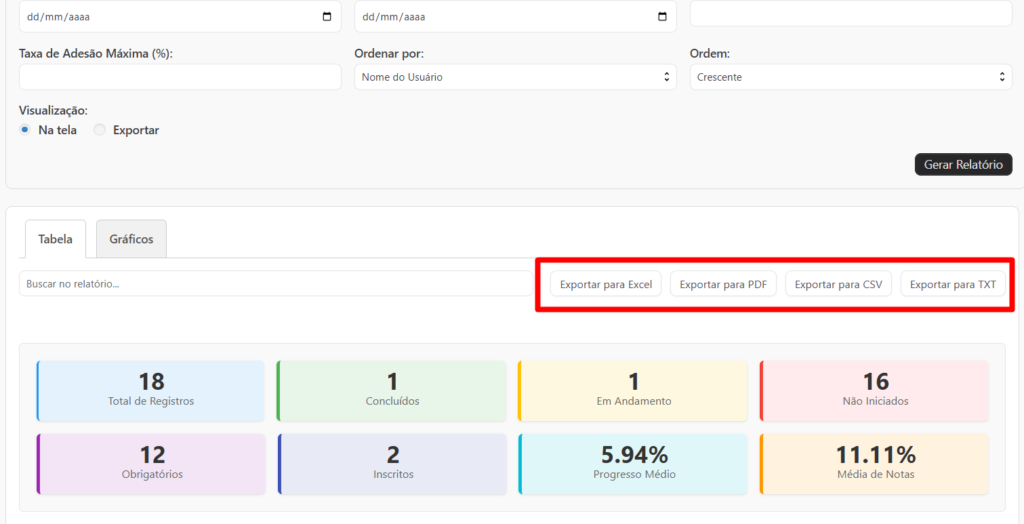Open the calendar picker in the middle date field
The width and height of the screenshot is (1024, 524).
662,17
